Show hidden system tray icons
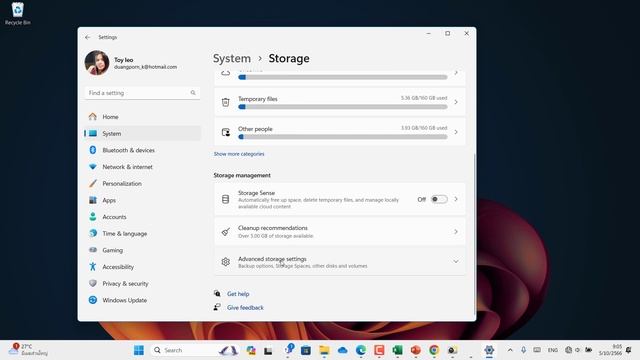 pos(510,350)
